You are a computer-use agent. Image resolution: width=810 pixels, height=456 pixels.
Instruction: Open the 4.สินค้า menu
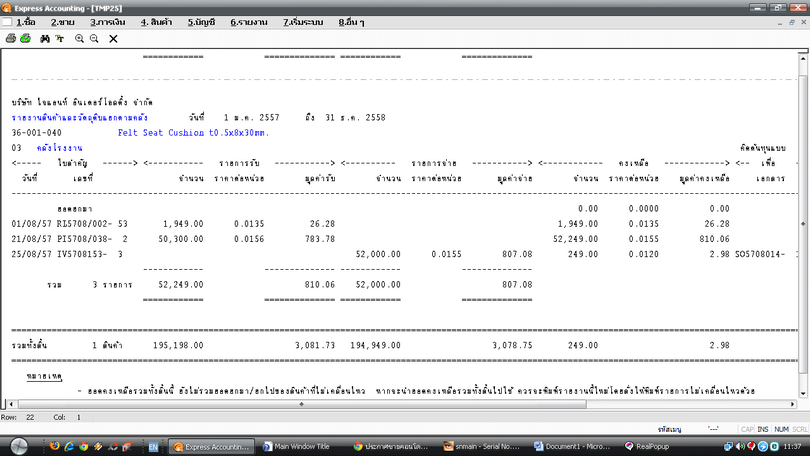[156, 22]
